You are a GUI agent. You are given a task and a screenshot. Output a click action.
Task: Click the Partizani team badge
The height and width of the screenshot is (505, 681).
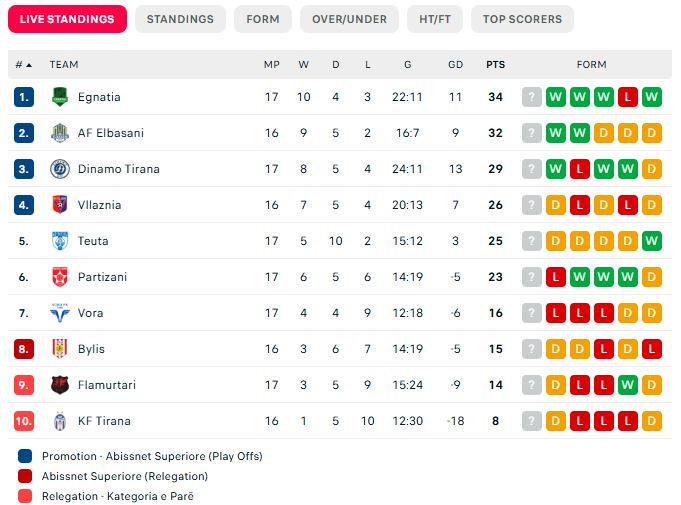click(x=60, y=277)
